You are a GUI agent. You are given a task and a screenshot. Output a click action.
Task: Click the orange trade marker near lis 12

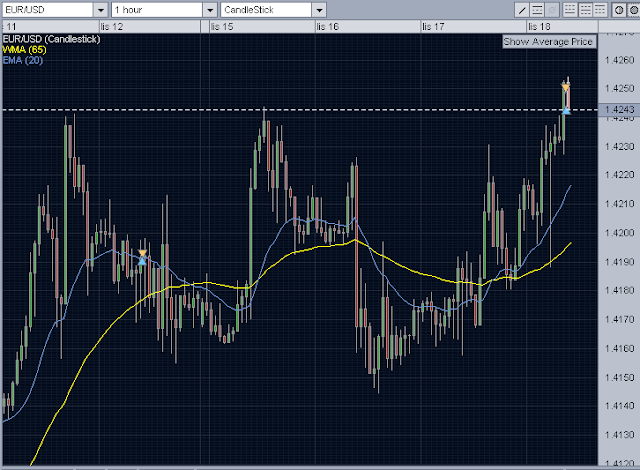coord(142,254)
